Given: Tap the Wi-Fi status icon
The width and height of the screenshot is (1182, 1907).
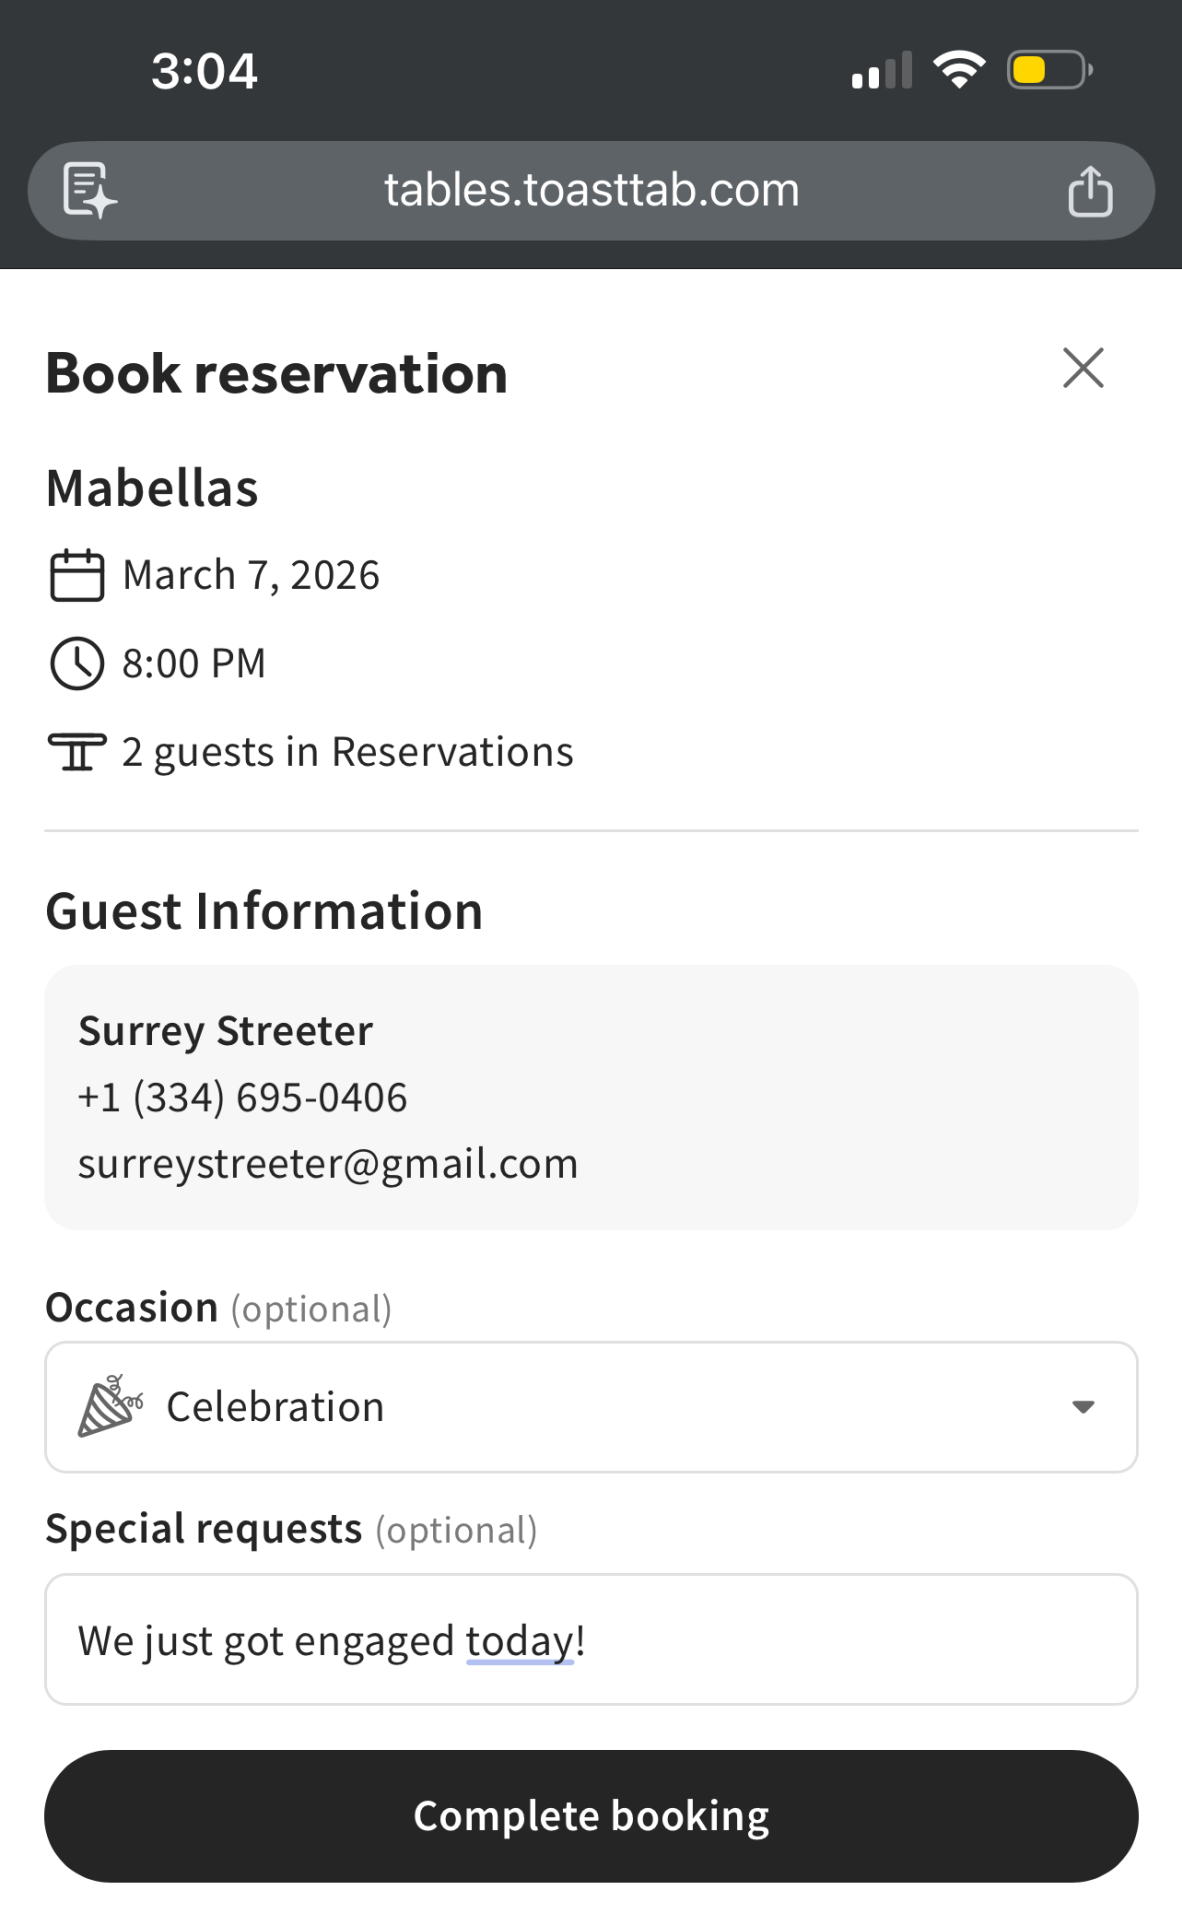Looking at the screenshot, I should tap(959, 70).
